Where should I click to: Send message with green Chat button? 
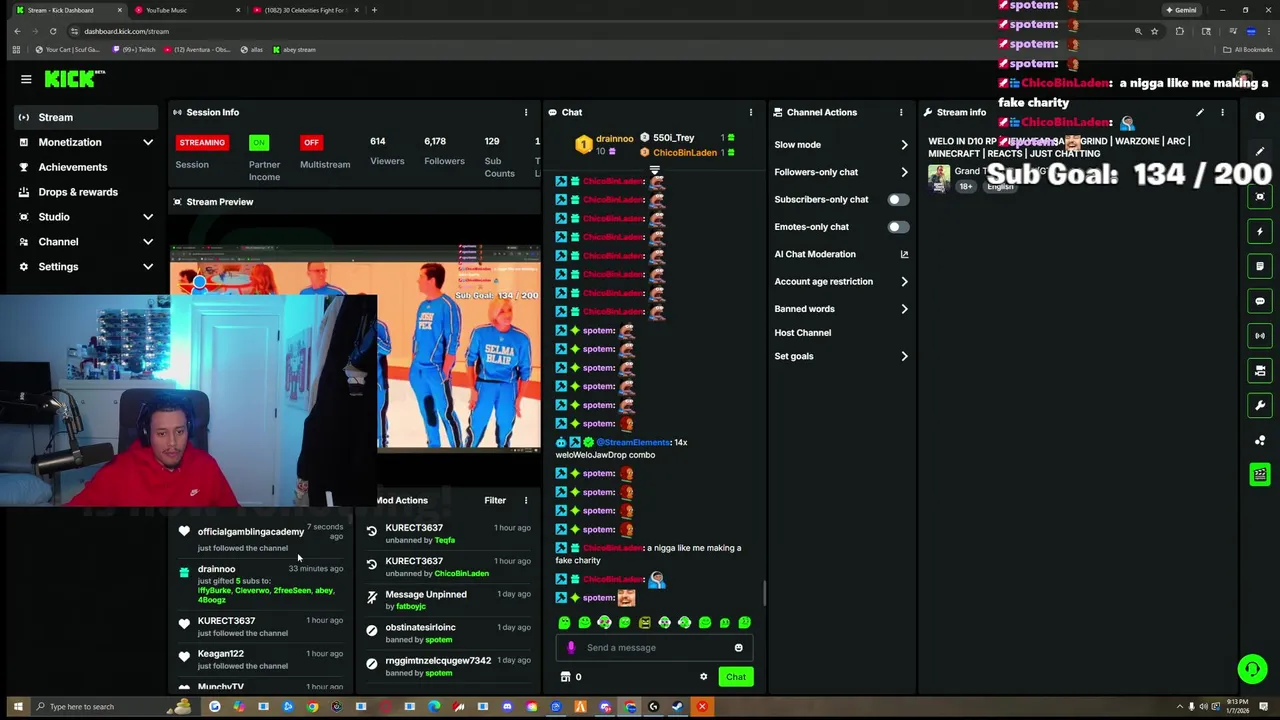(735, 677)
